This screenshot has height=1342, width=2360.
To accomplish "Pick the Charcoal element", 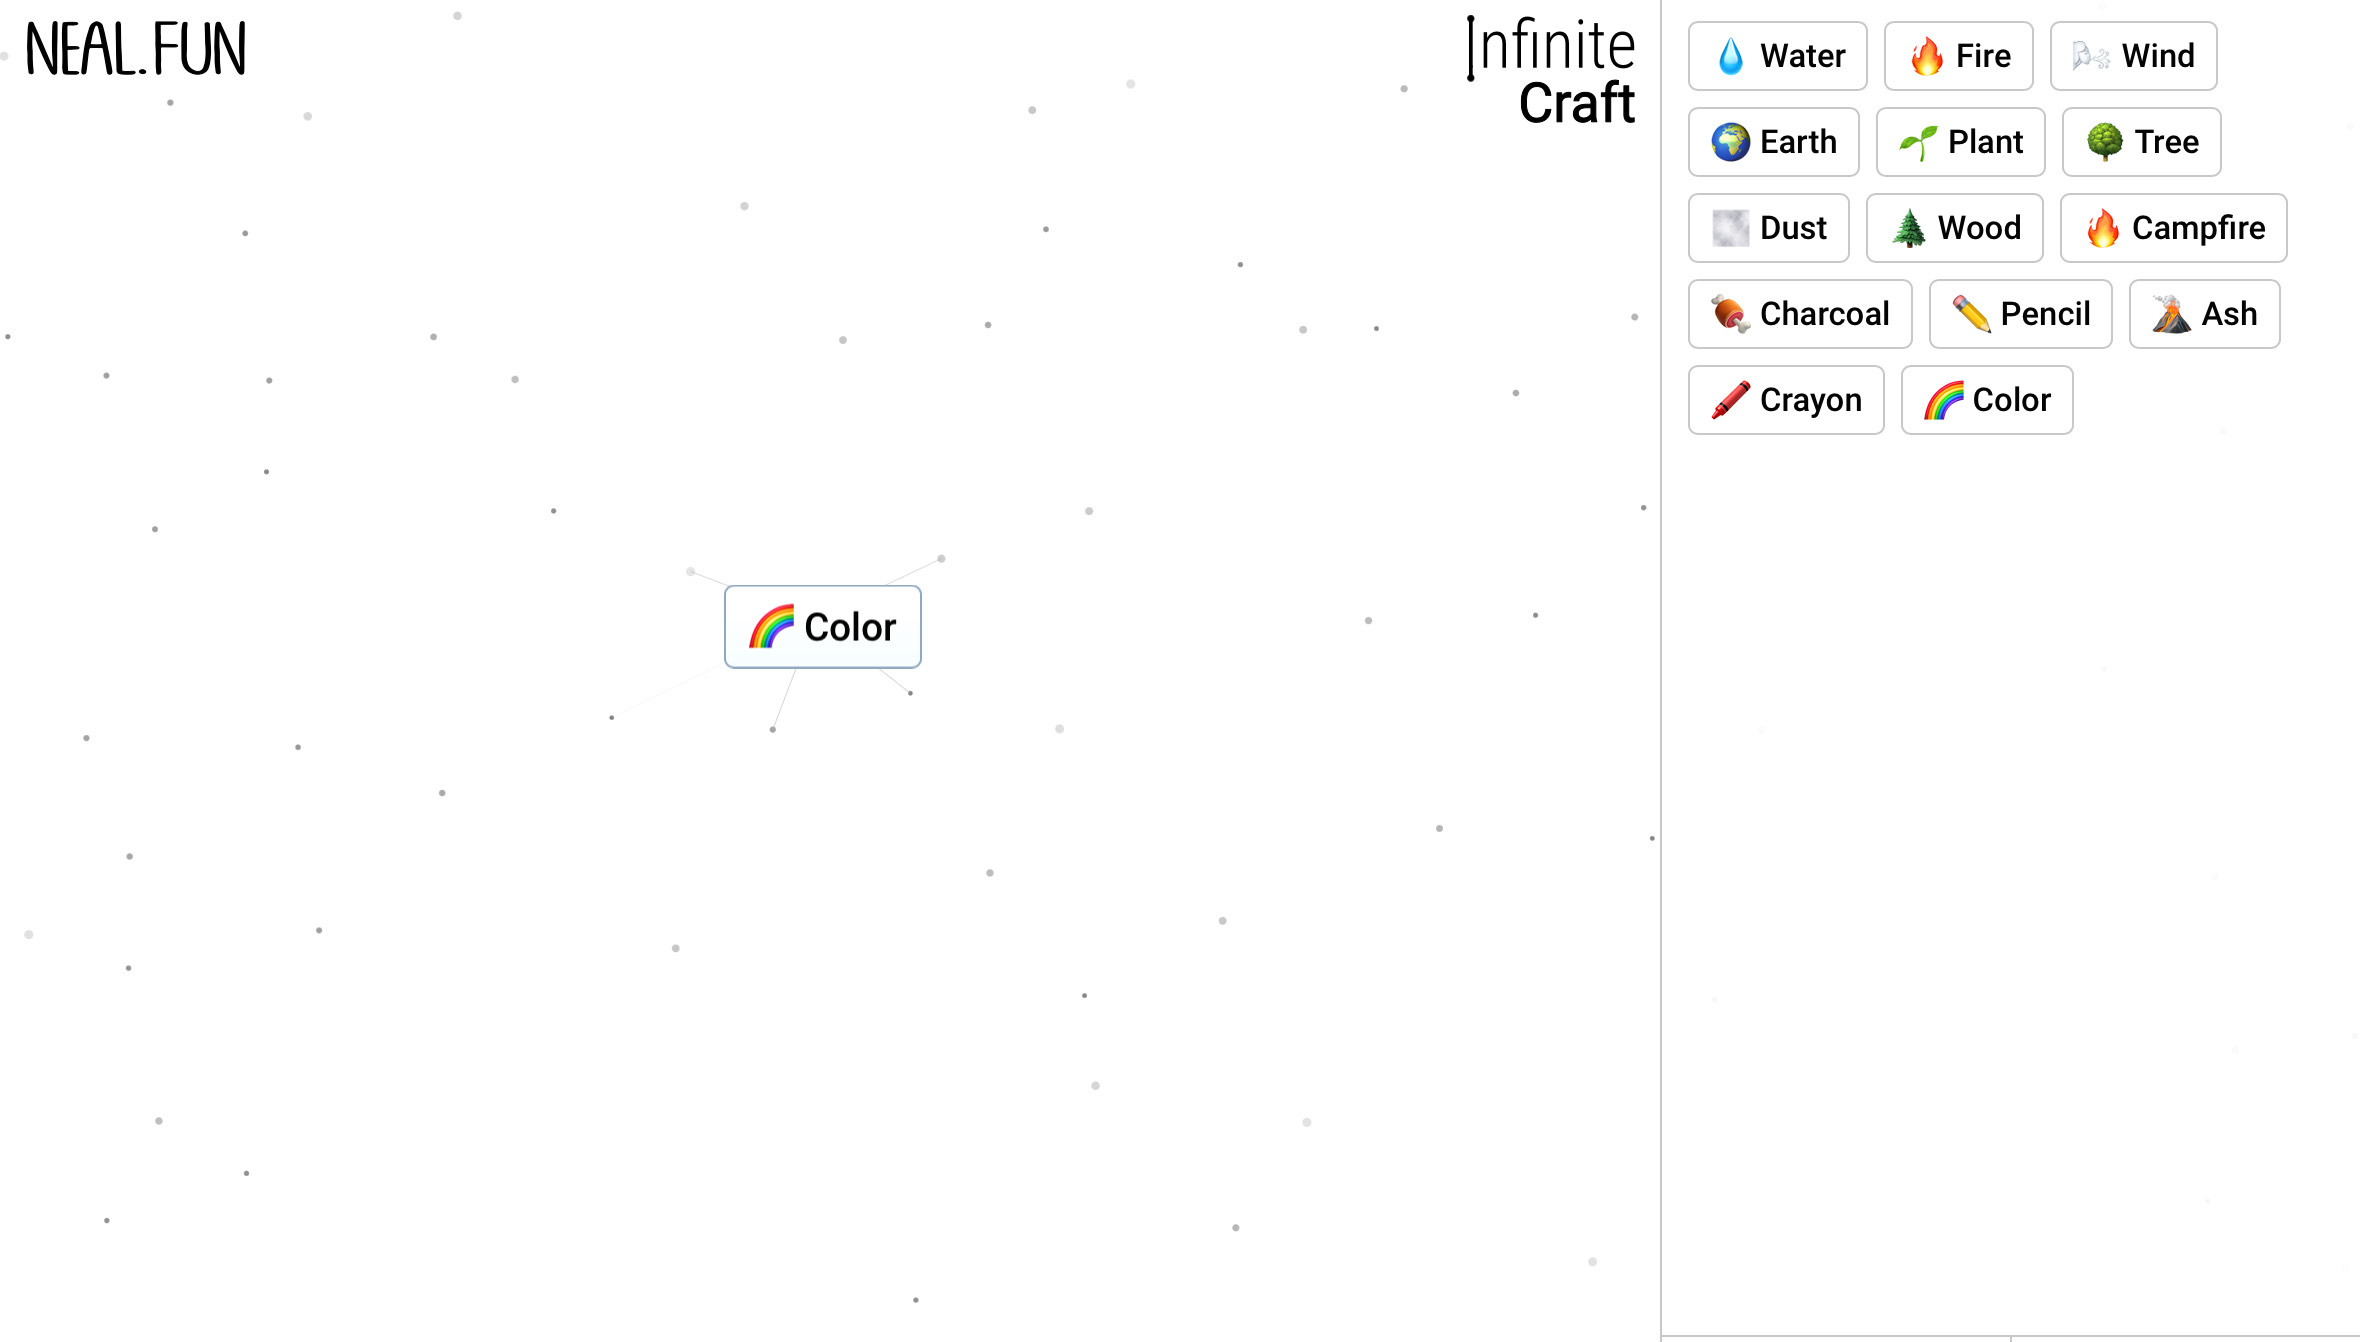I will (x=1799, y=314).
